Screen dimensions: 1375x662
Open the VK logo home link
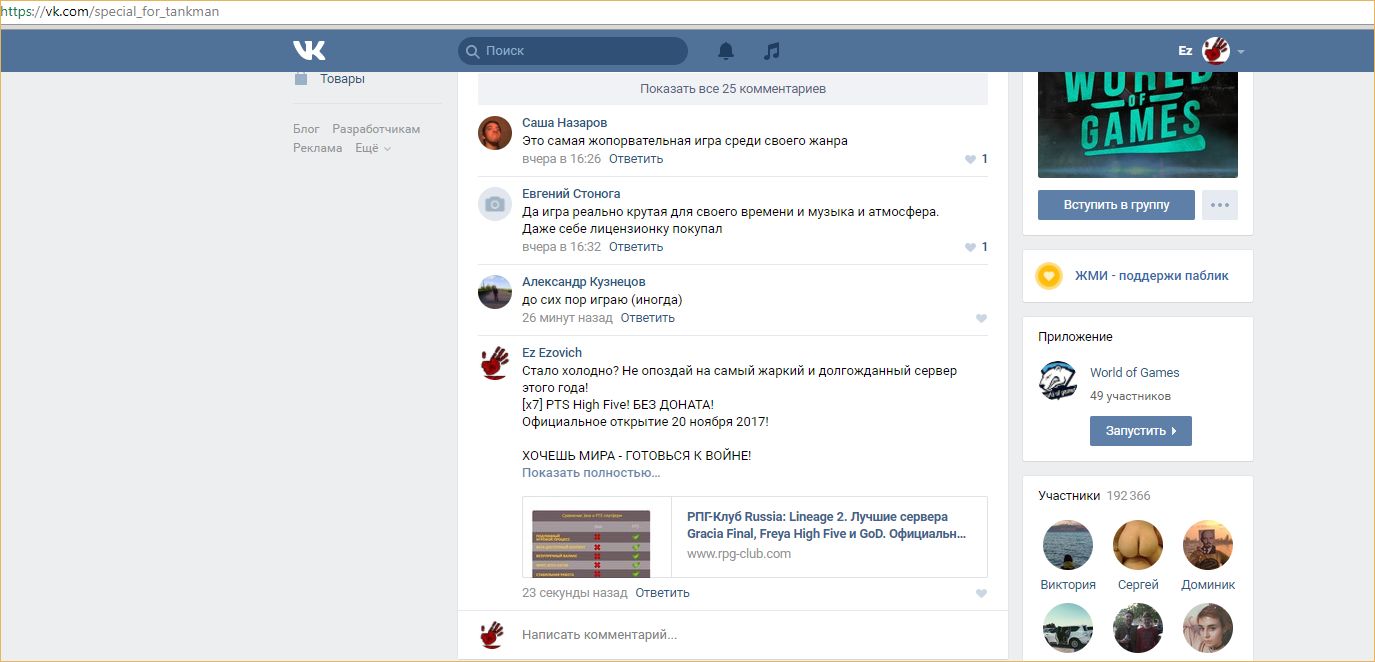point(309,50)
